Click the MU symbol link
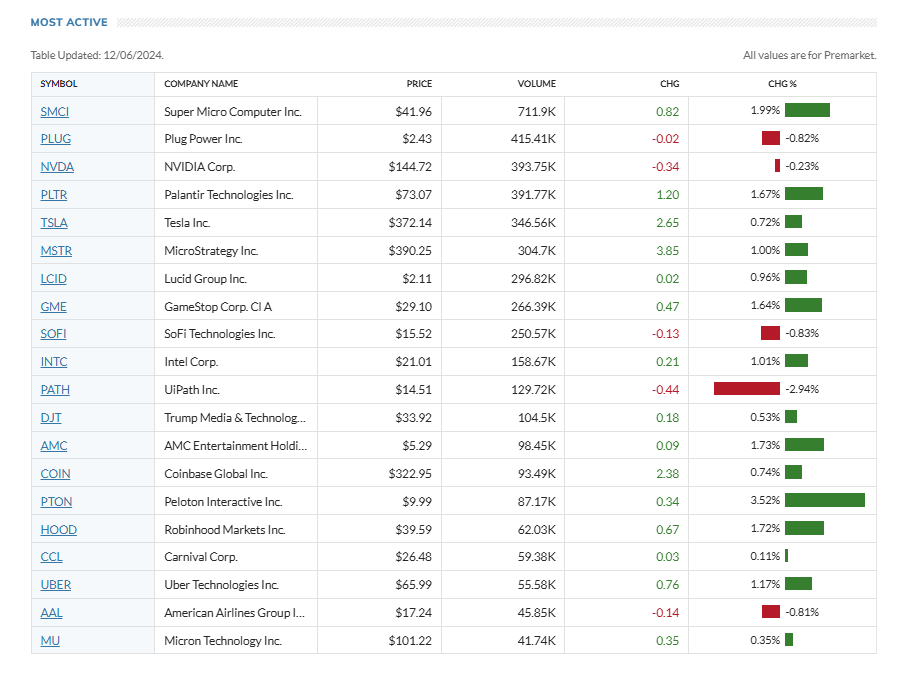Image resolution: width=910 pixels, height=673 pixels. [x=50, y=641]
